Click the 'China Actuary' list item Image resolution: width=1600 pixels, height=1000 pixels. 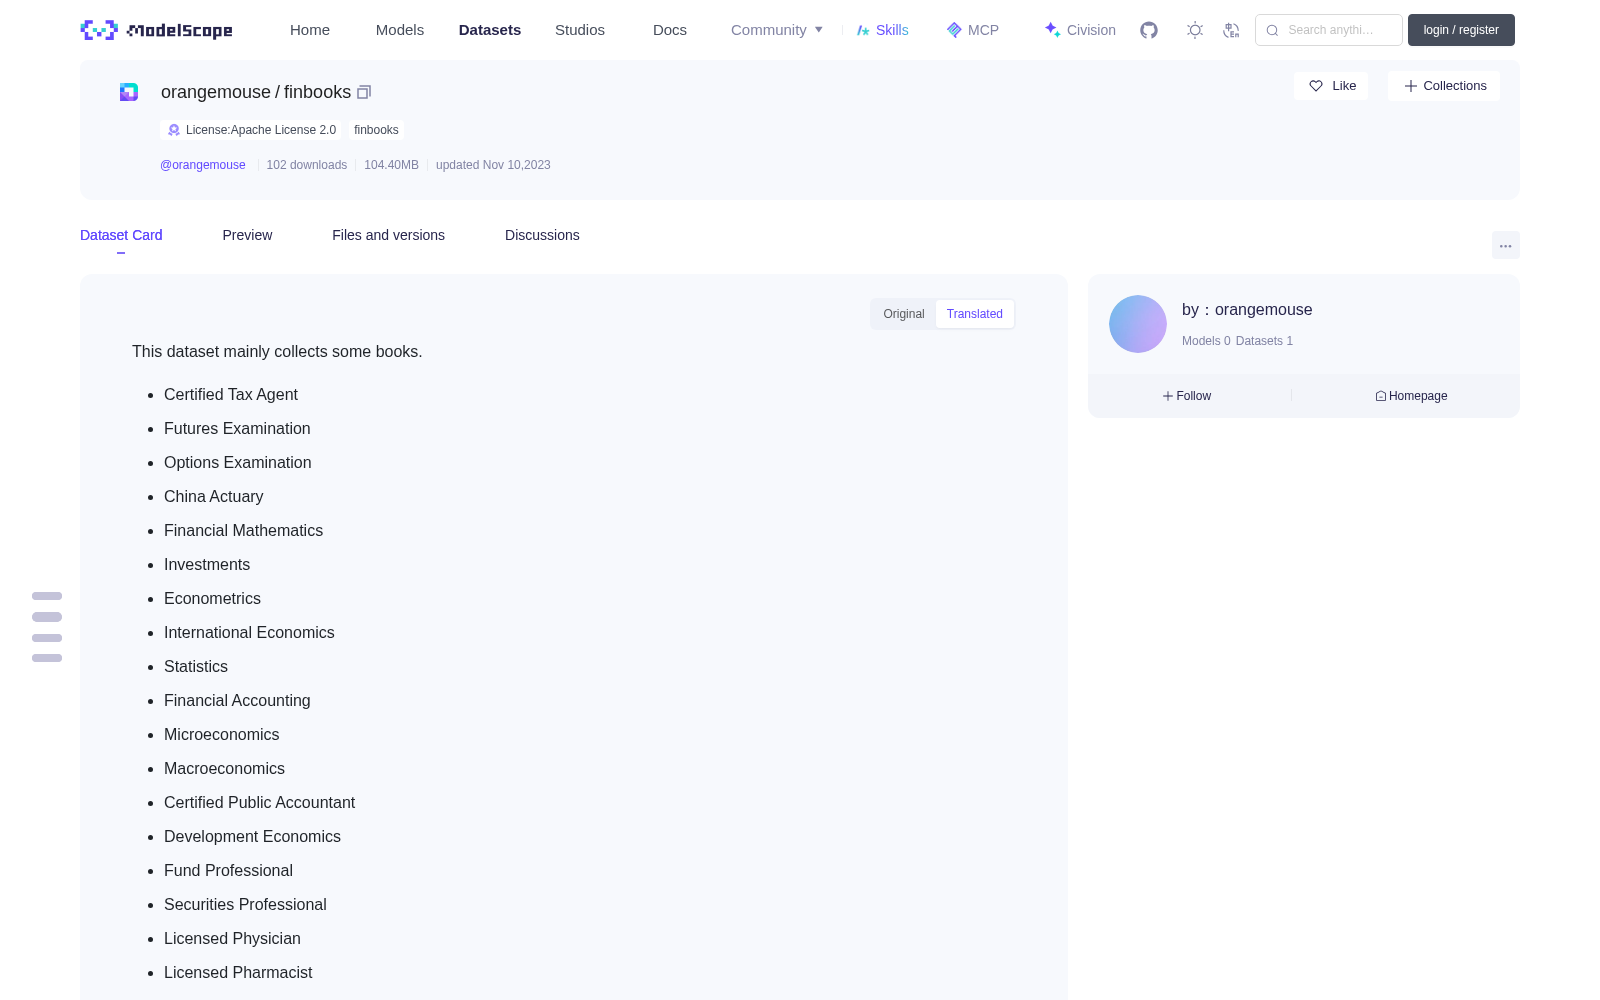[x=214, y=497]
